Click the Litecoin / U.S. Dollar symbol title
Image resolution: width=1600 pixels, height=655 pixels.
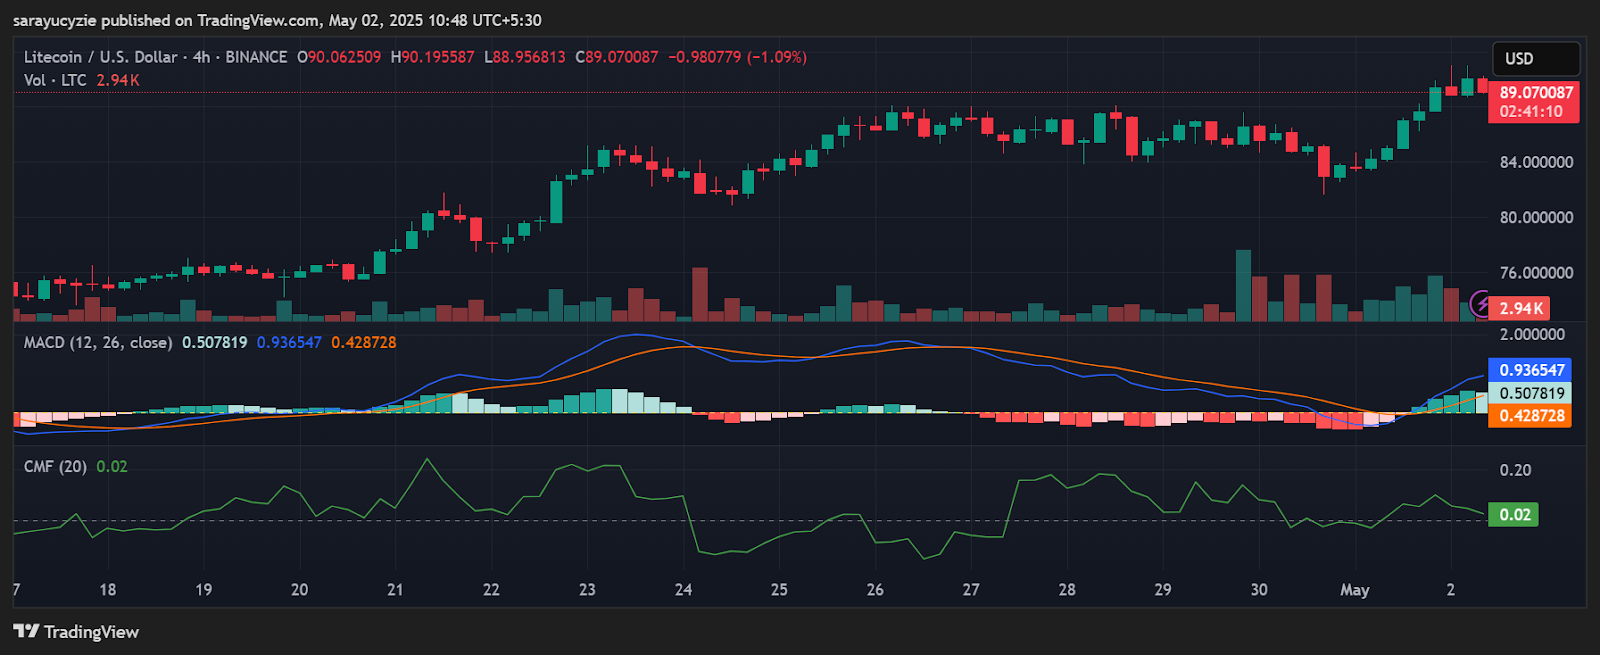[101, 57]
